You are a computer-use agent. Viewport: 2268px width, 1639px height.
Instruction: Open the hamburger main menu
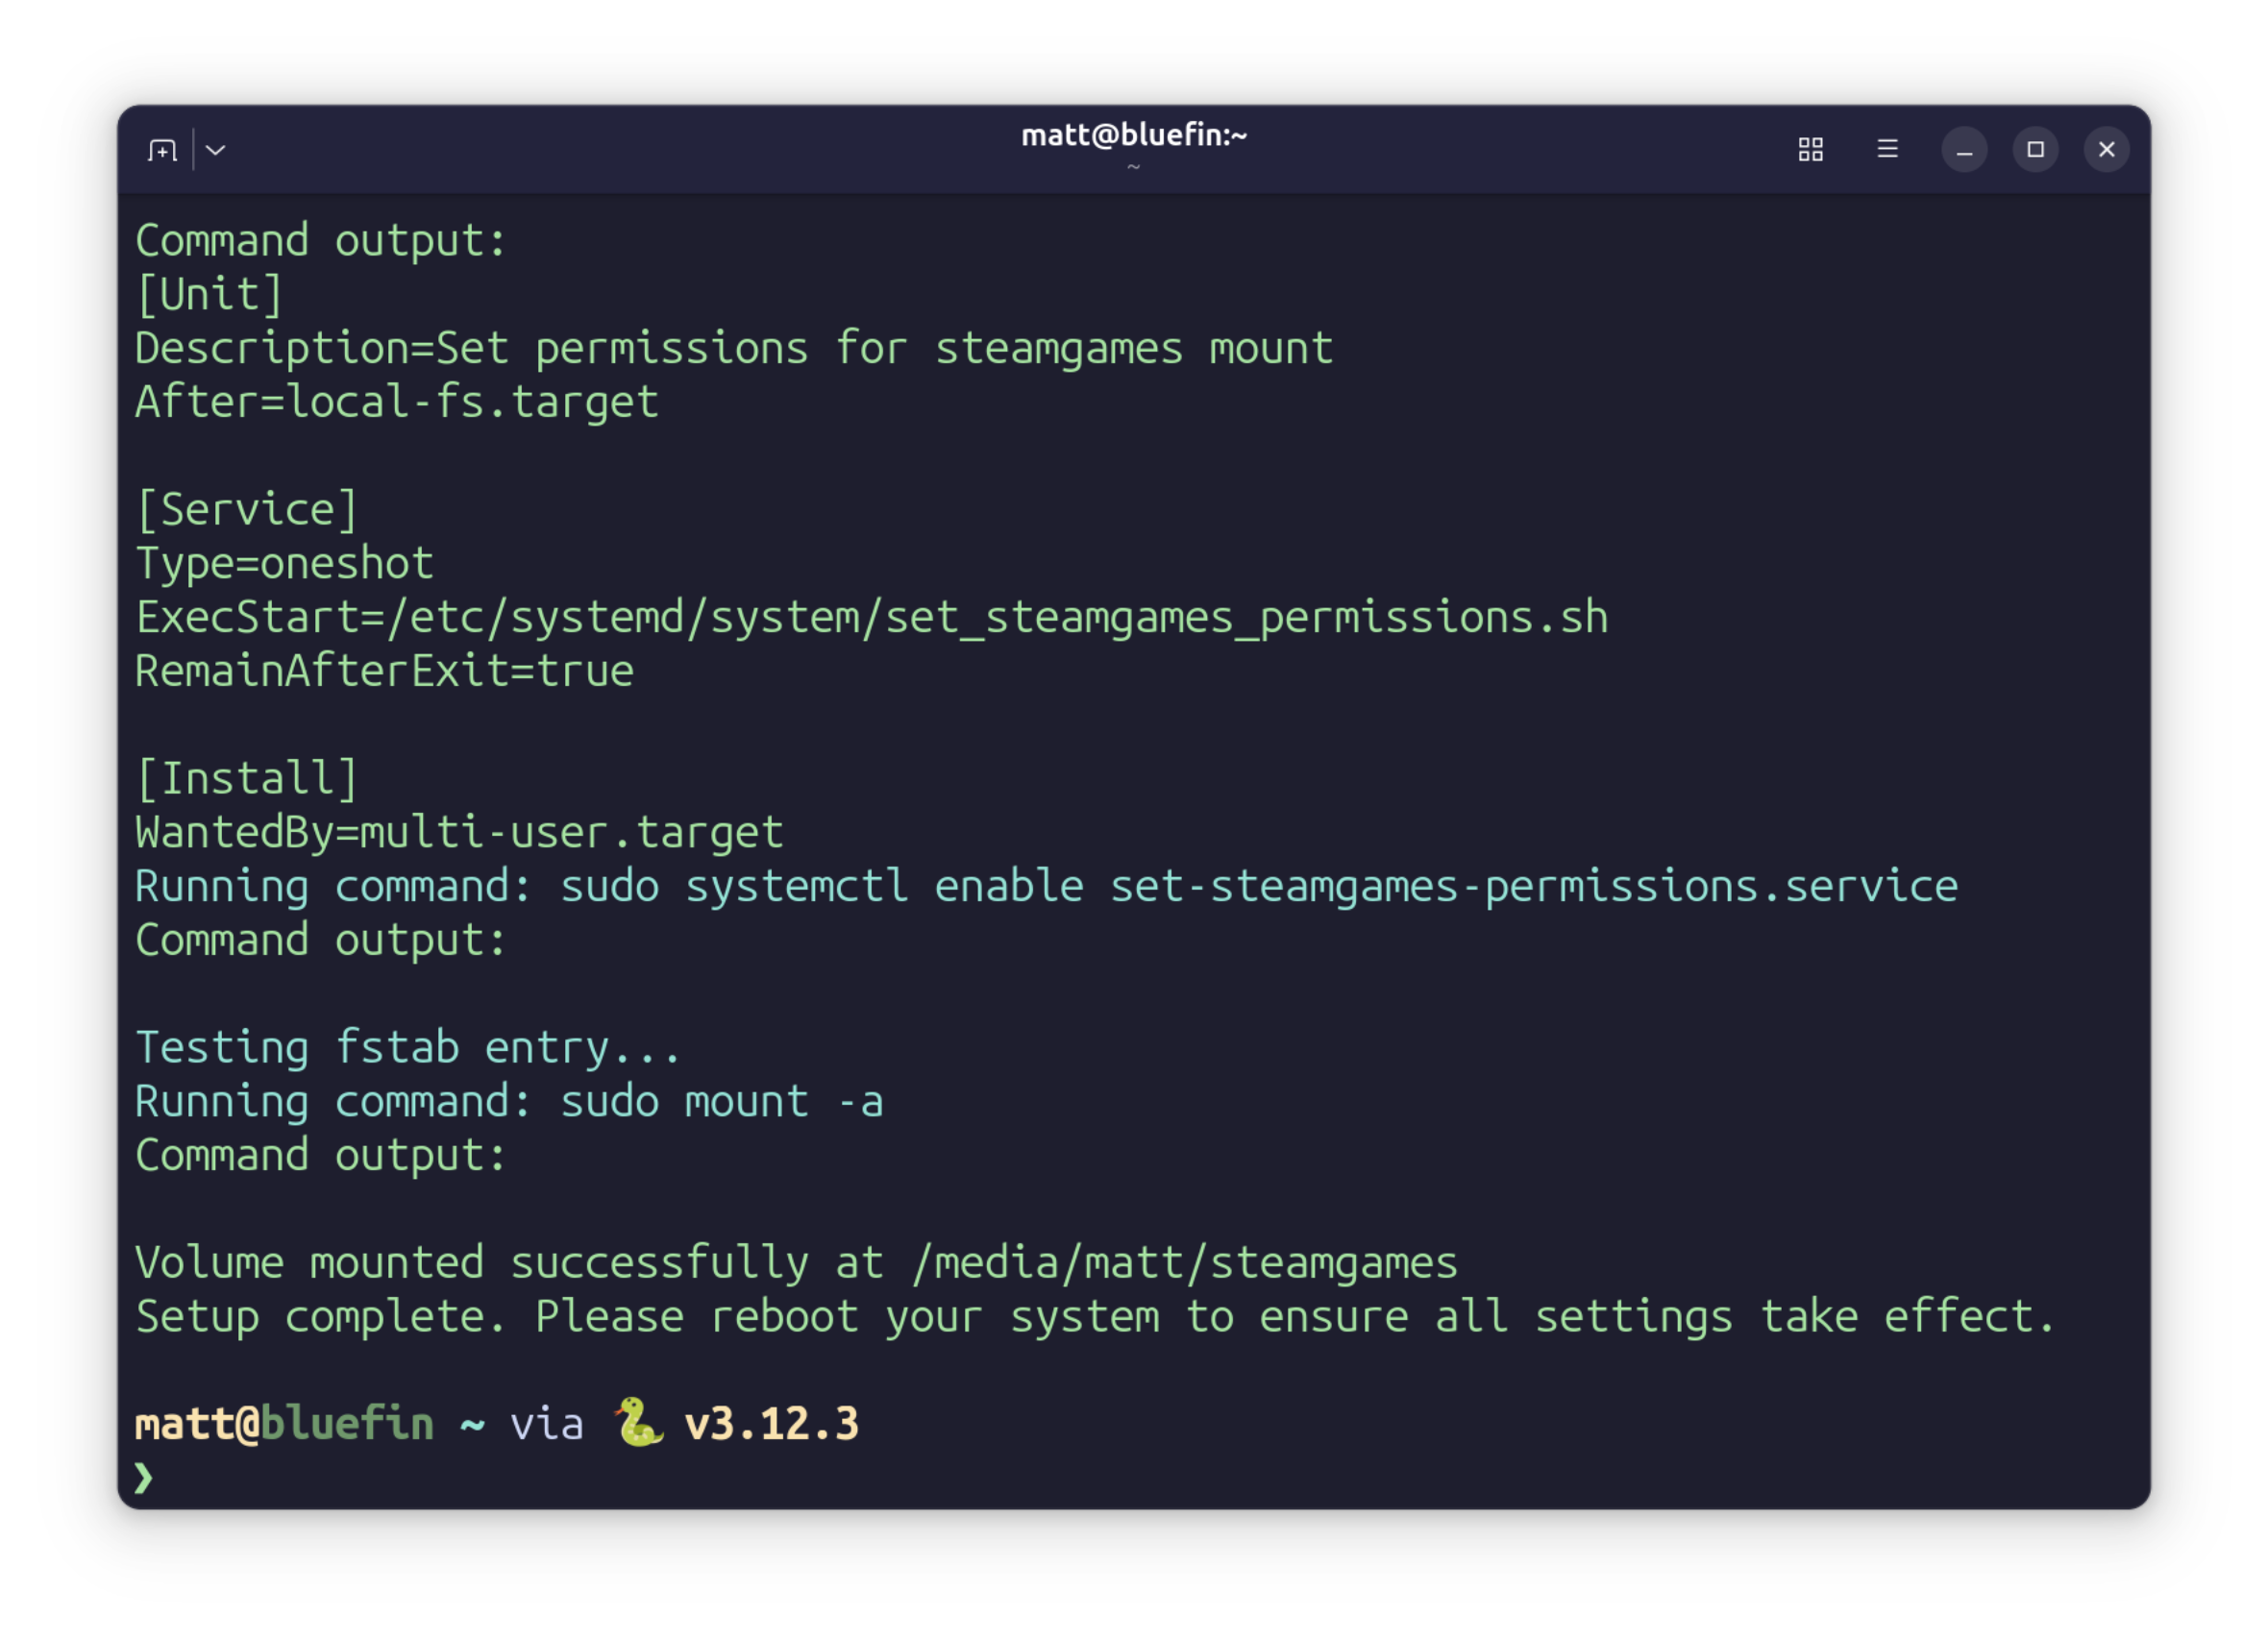click(1887, 150)
